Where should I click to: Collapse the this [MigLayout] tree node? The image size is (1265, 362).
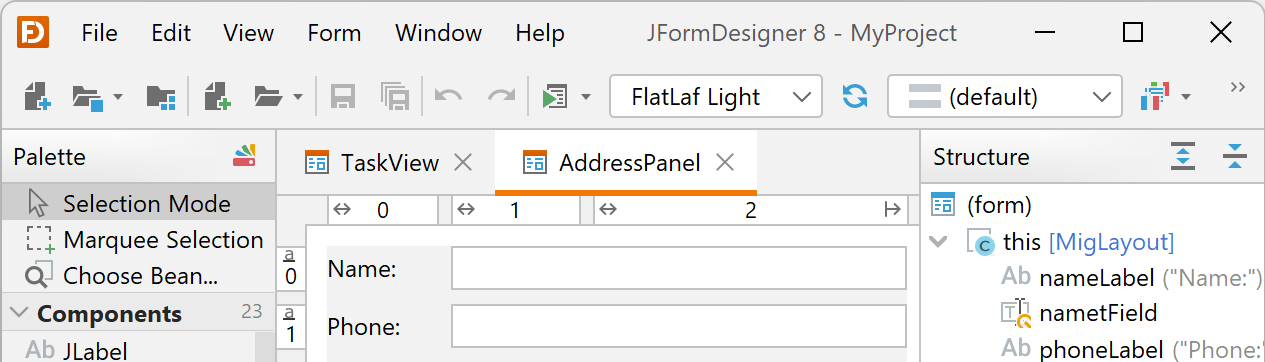939,241
